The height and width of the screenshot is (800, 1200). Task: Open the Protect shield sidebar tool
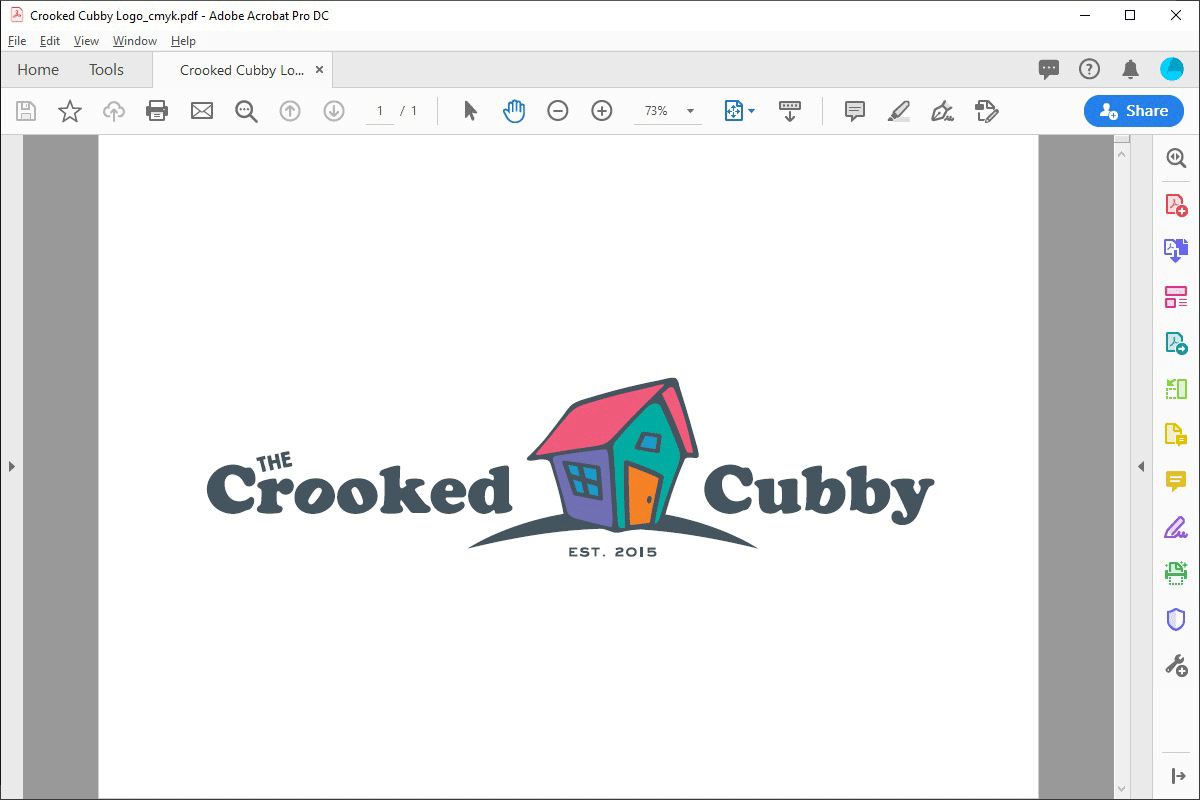coord(1176,619)
